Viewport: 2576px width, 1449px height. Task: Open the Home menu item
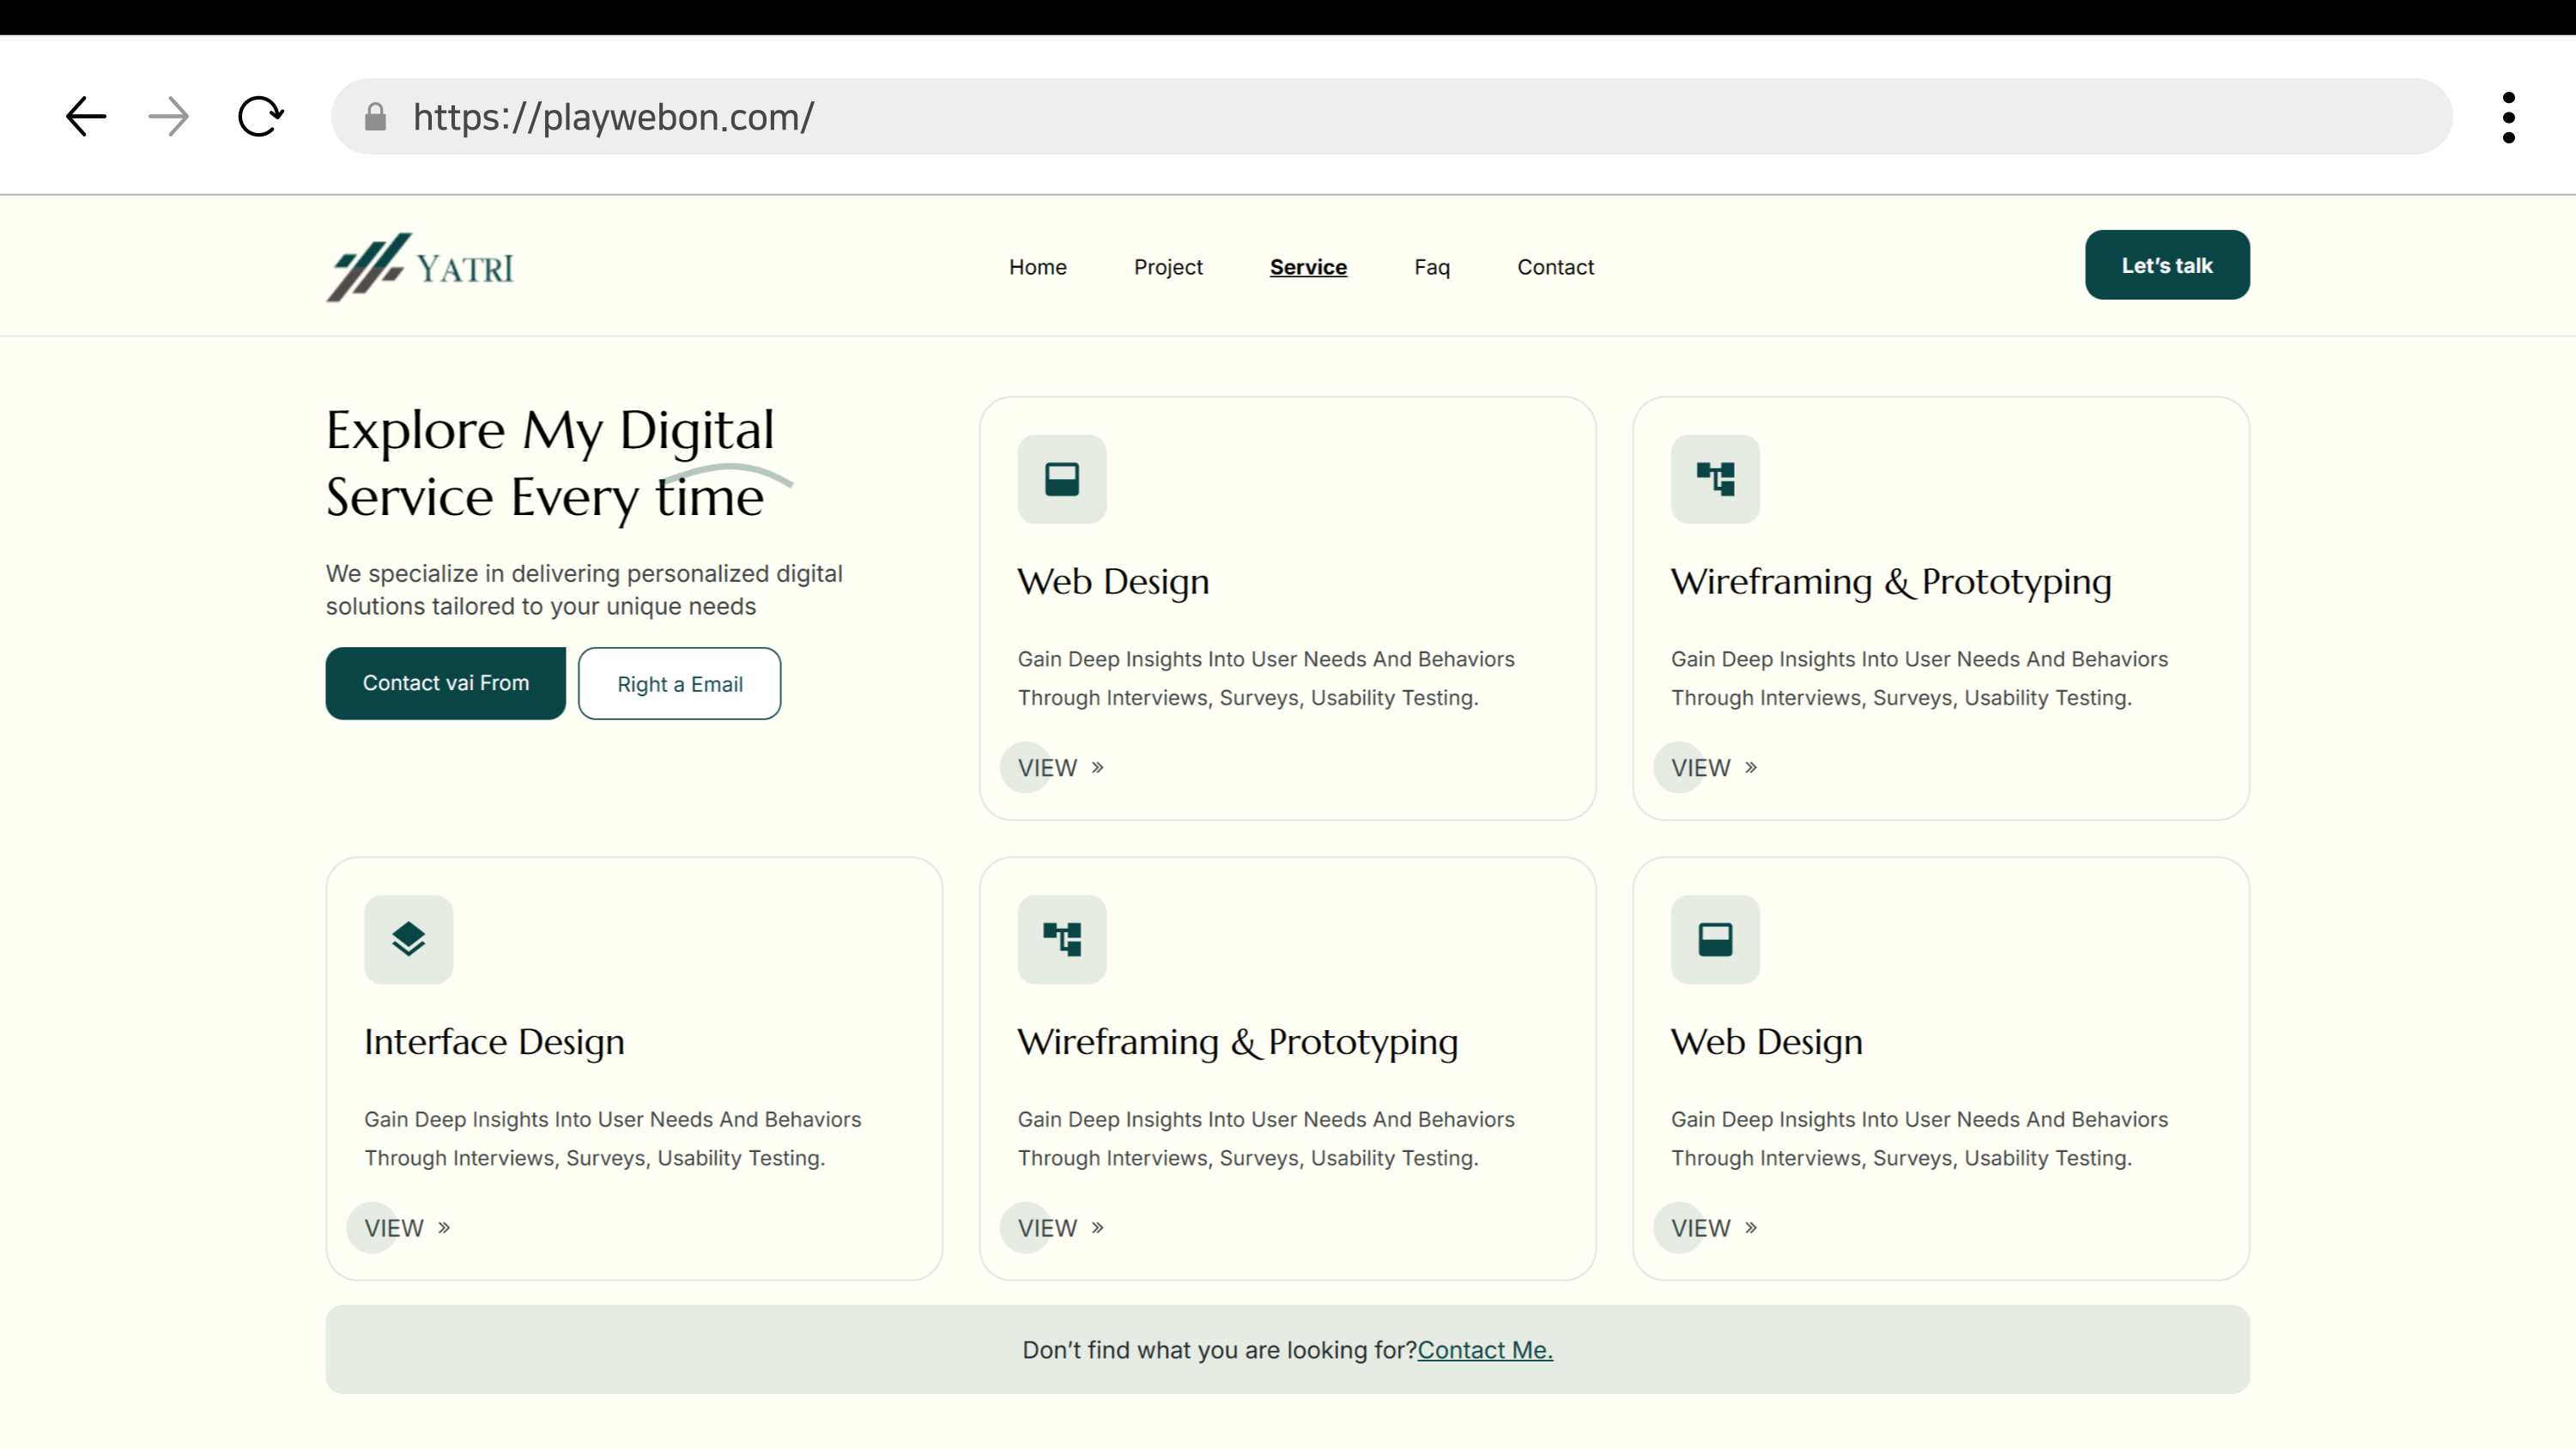(x=1037, y=267)
